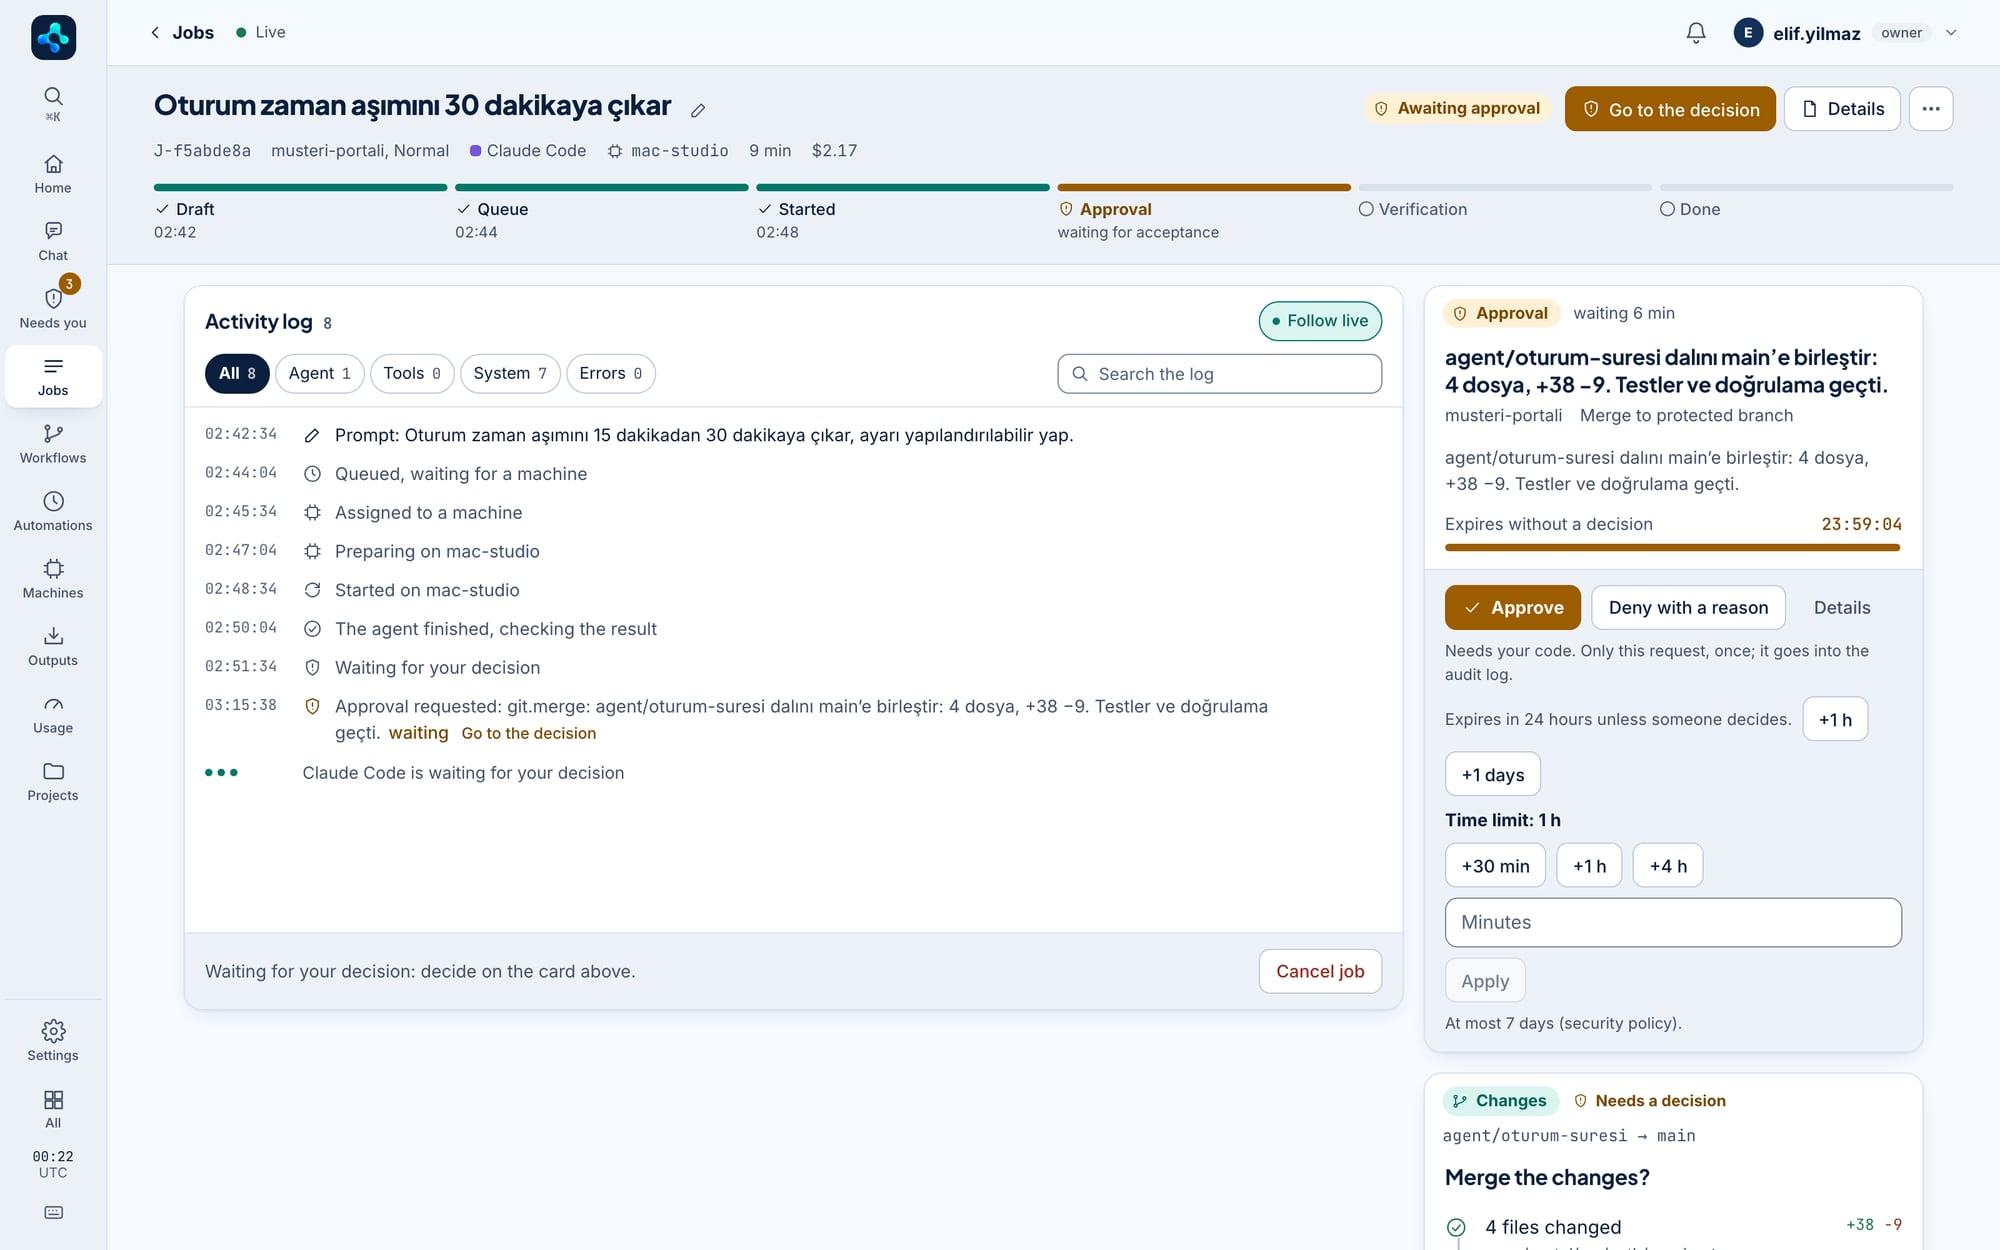This screenshot has height=1250, width=2000.
Task: Open Chat from the sidebar
Action: point(53,242)
